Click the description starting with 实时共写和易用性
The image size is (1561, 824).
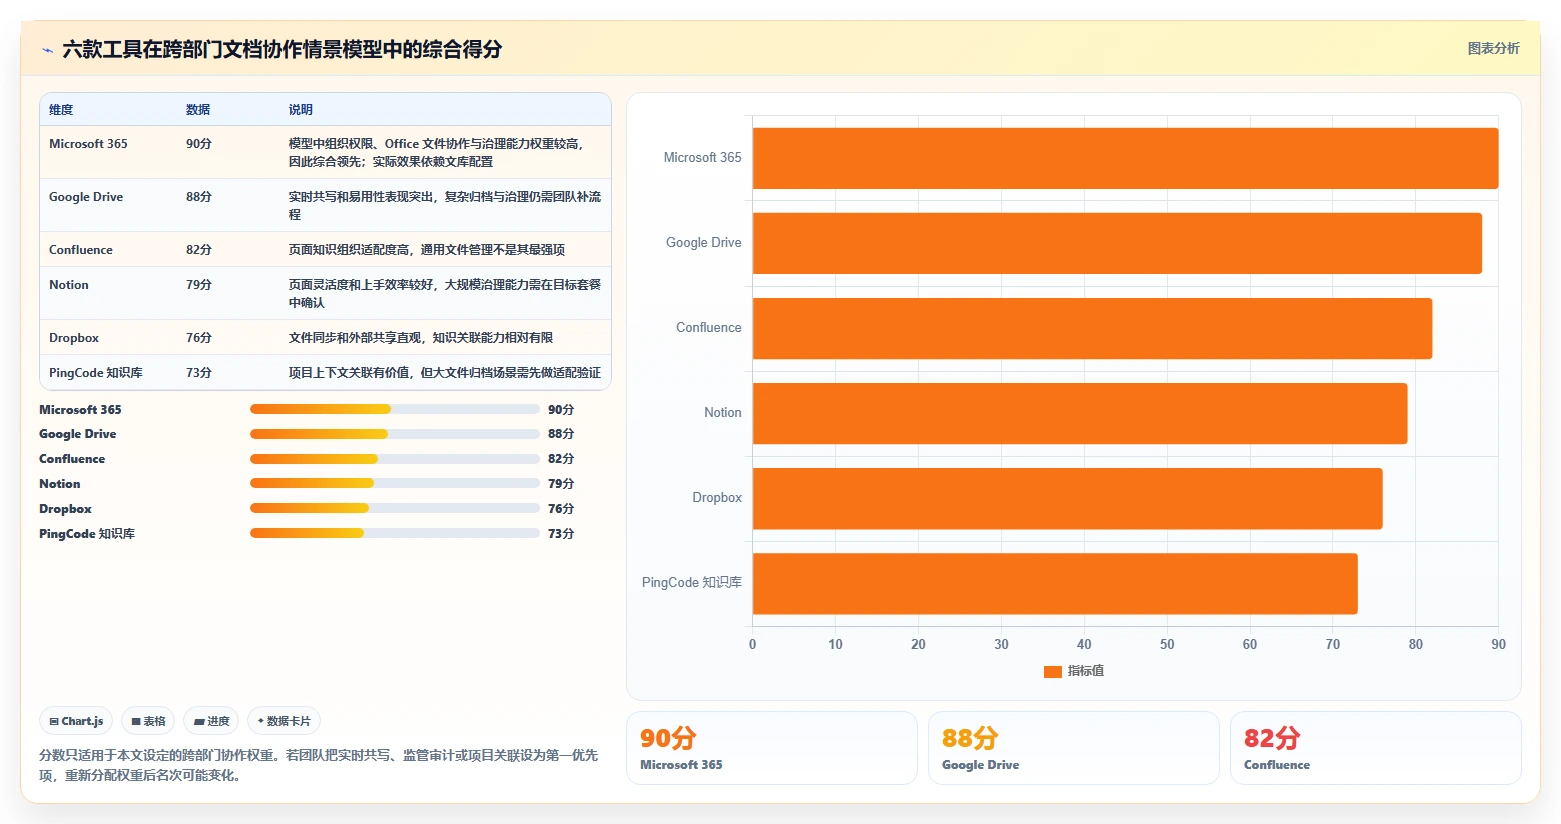(x=445, y=206)
